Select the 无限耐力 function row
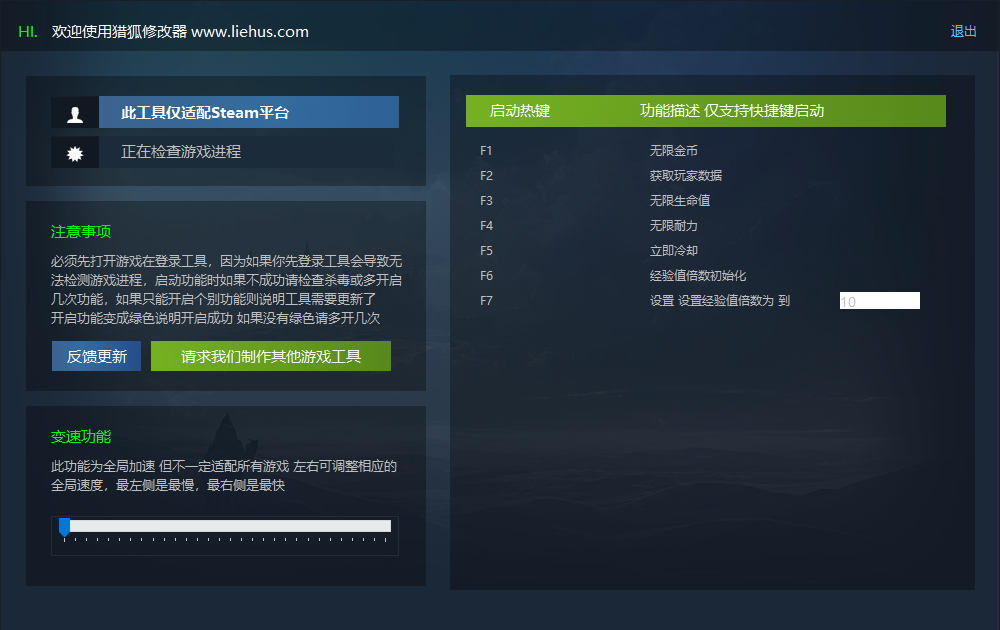The height and width of the screenshot is (630, 1000). pos(673,226)
